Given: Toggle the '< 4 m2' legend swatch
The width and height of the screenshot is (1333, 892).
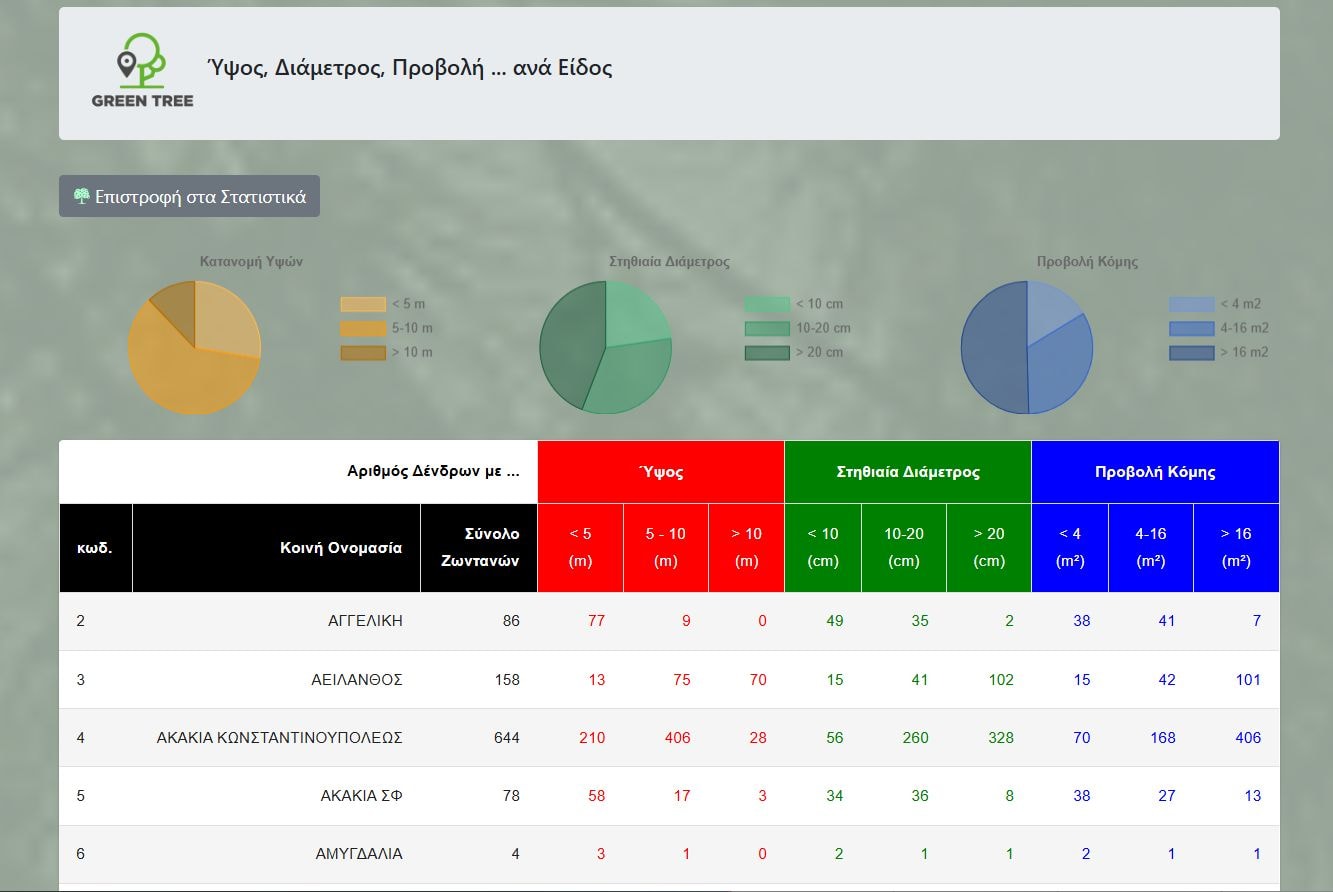Looking at the screenshot, I should click(1191, 304).
